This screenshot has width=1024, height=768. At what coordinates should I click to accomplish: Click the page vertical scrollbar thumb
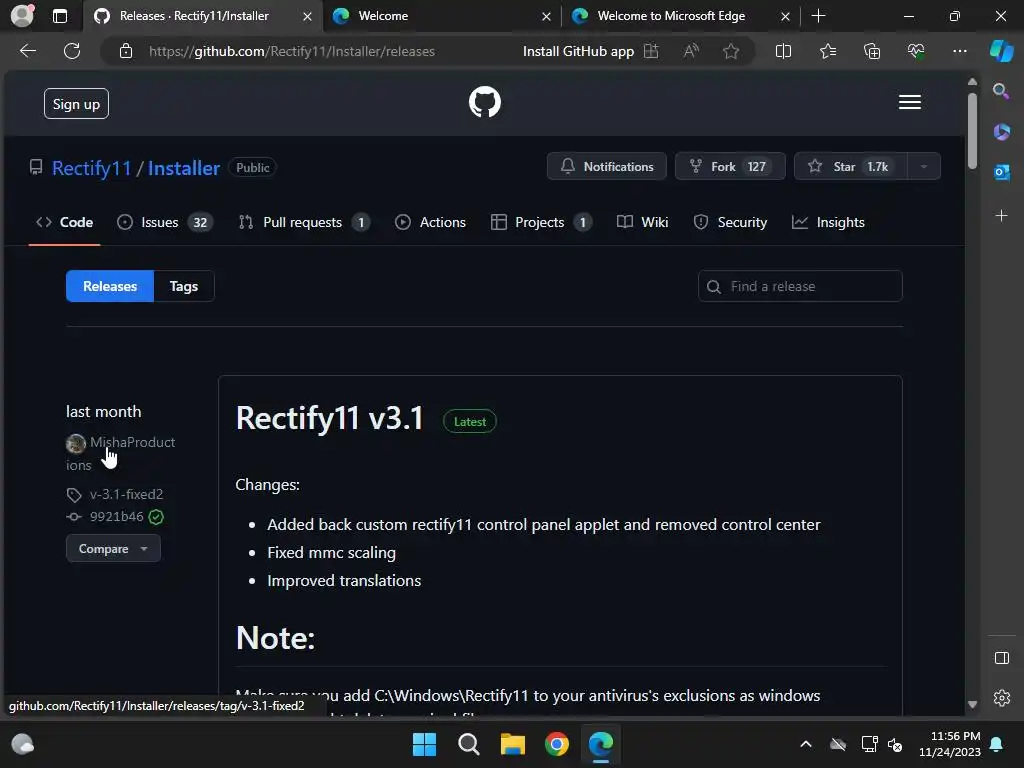click(972, 131)
